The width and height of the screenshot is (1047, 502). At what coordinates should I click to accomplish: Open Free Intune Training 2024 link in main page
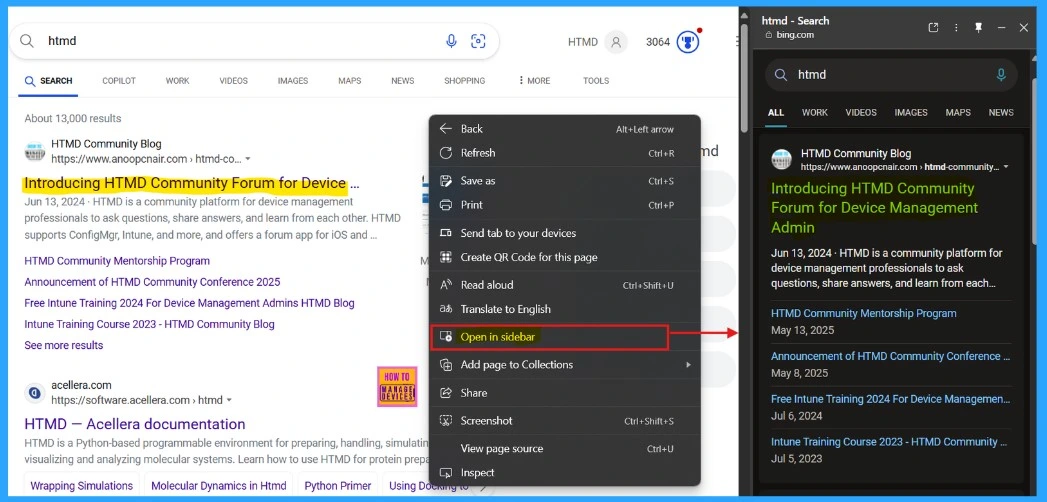click(x=189, y=303)
